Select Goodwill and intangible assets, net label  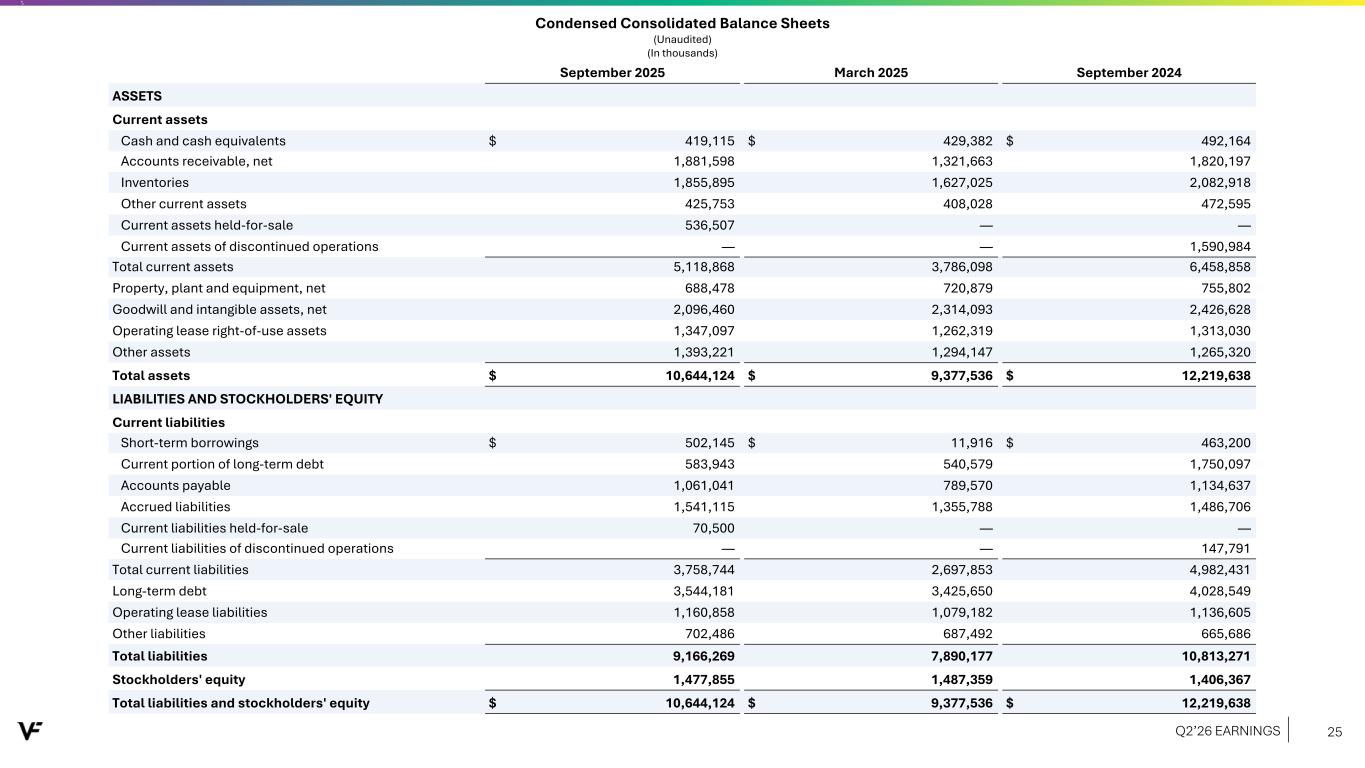[219, 310]
